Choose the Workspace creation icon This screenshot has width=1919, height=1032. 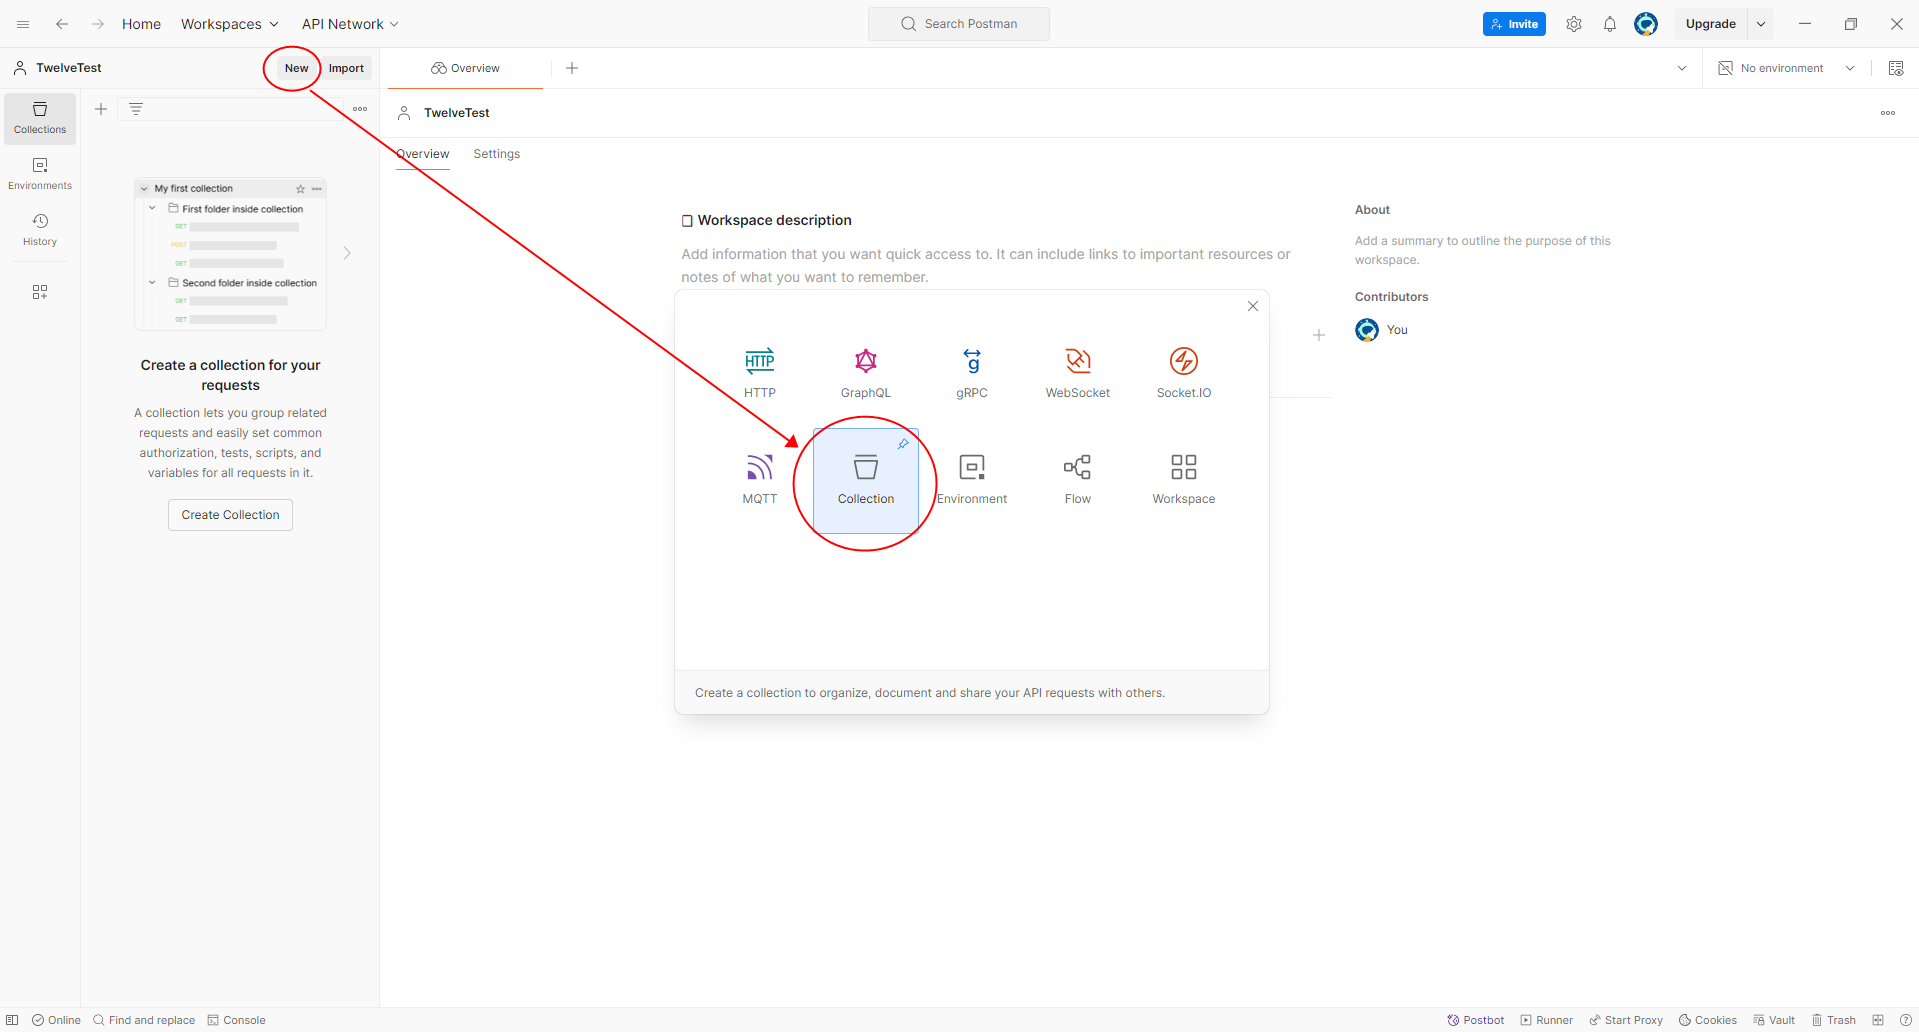click(1184, 467)
